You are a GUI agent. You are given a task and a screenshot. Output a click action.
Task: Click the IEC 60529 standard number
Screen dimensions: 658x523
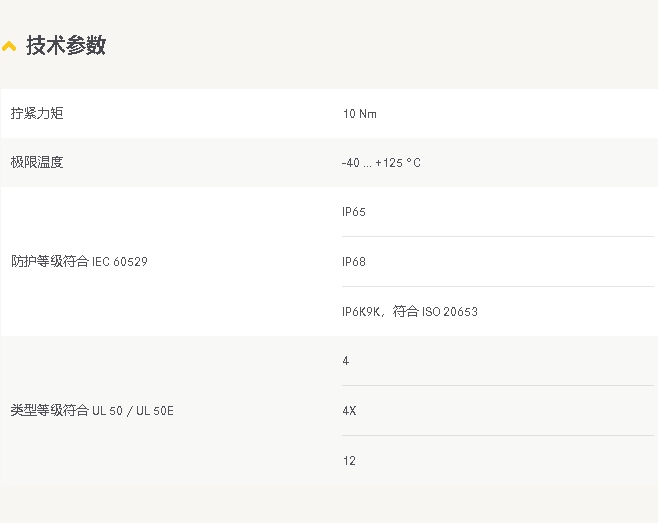[120, 262]
